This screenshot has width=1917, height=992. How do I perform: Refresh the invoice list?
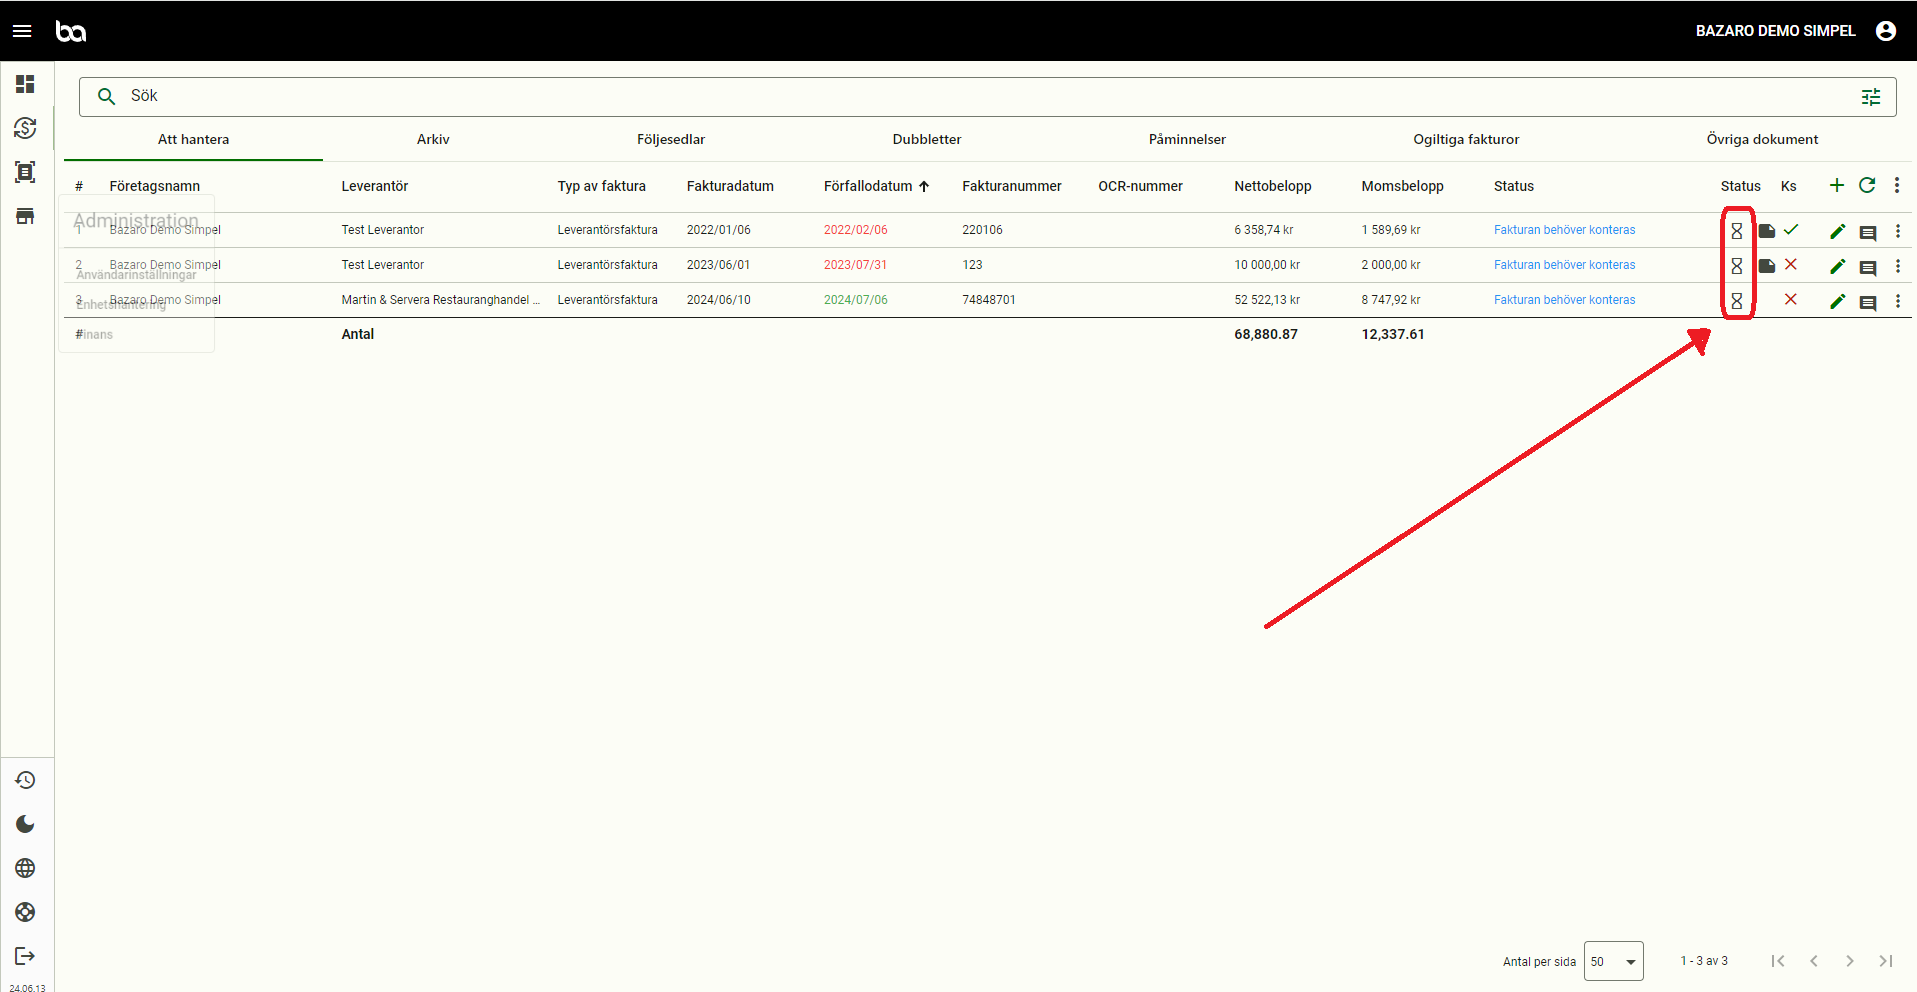[1867, 185]
